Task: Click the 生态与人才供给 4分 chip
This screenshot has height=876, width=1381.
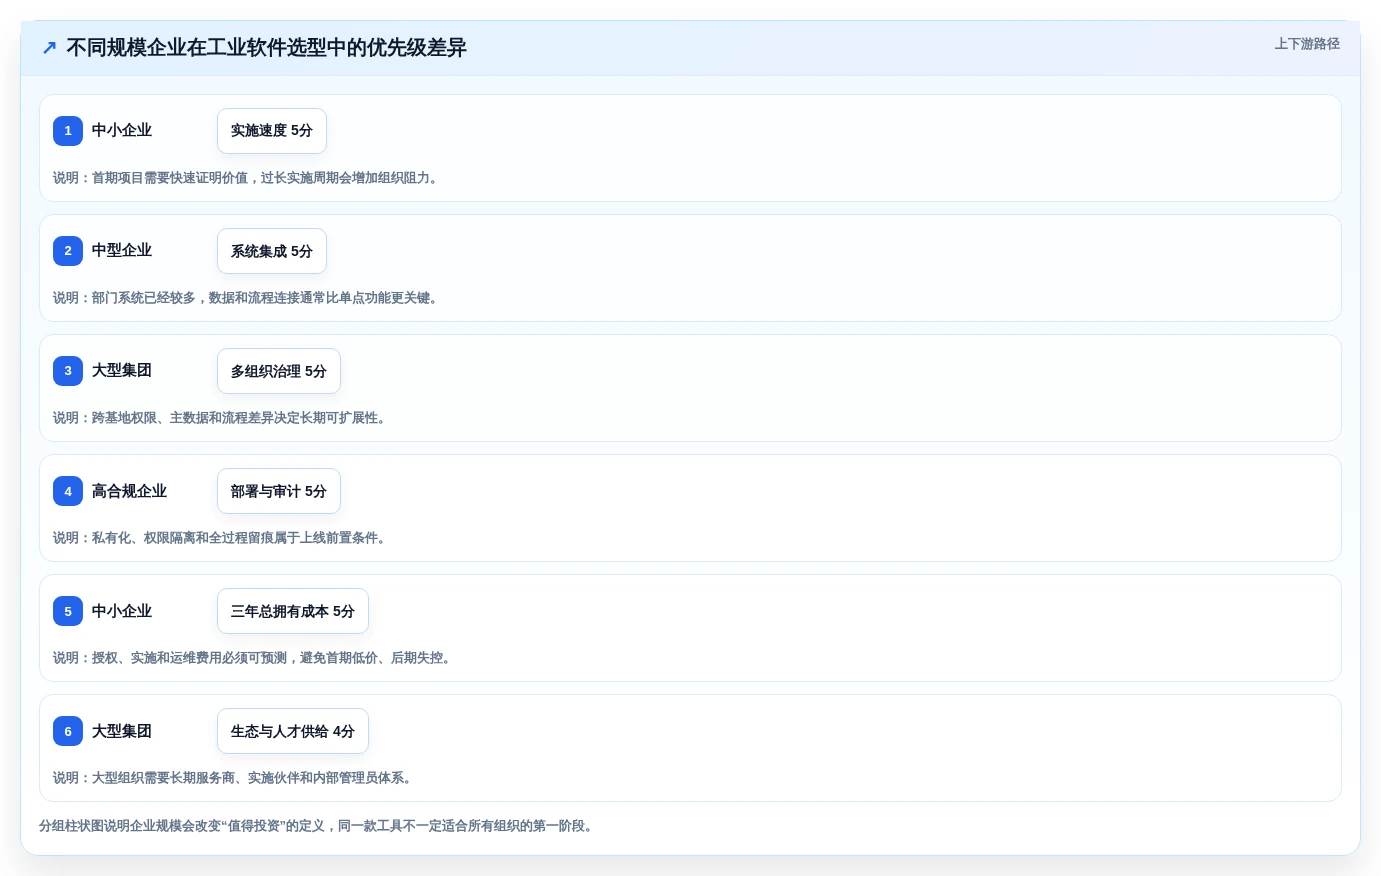Action: pos(293,731)
